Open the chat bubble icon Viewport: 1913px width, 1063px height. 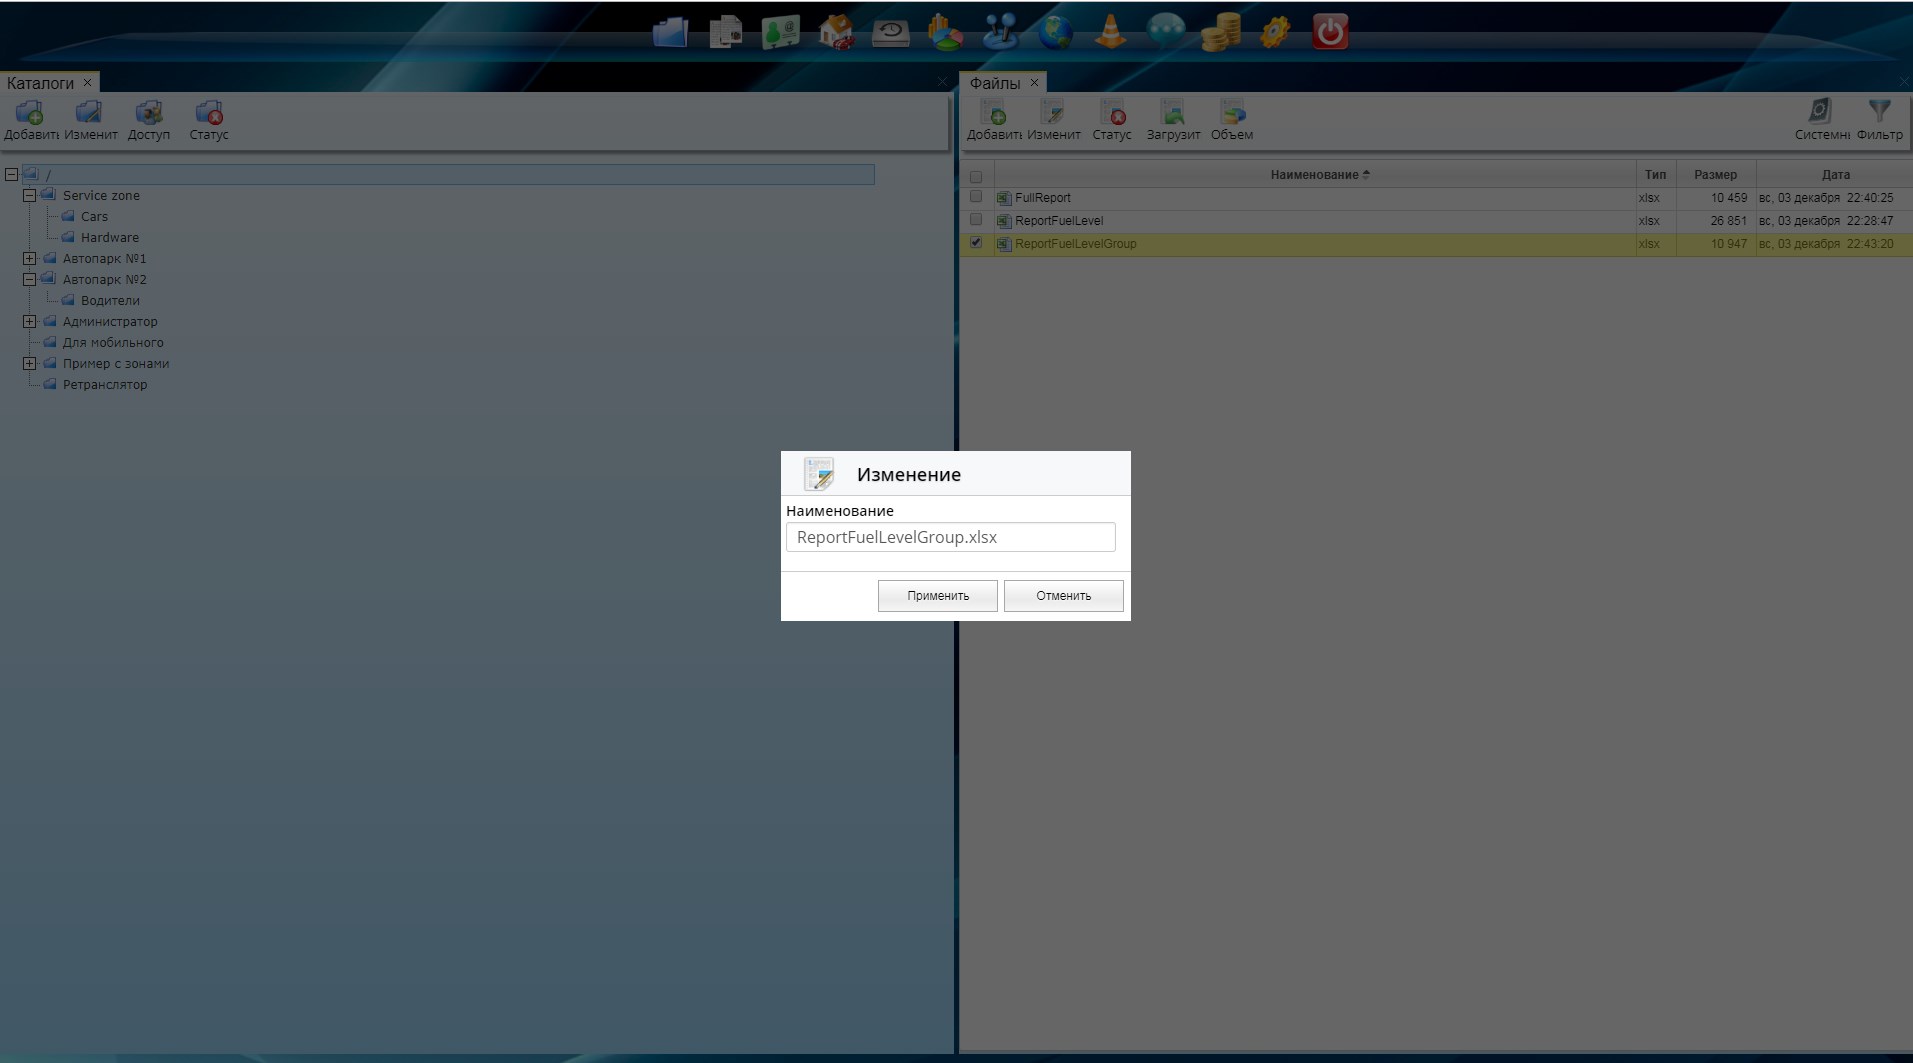pos(1165,32)
